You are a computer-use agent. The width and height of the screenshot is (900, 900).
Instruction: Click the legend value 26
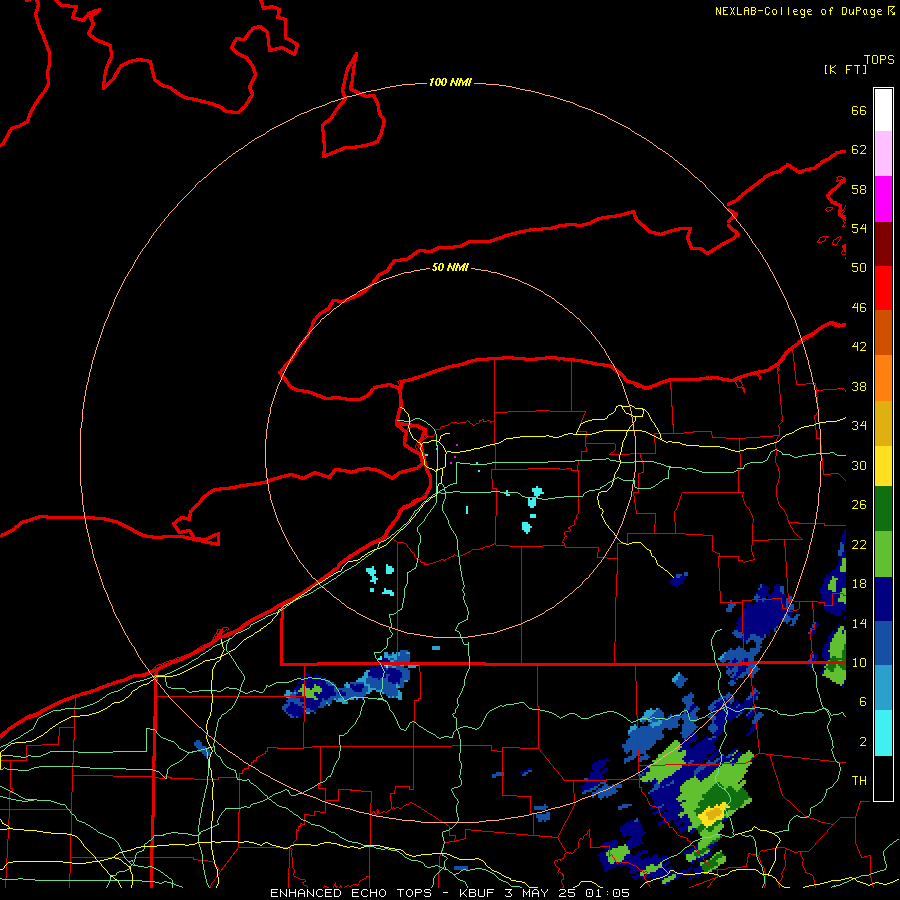tap(859, 505)
